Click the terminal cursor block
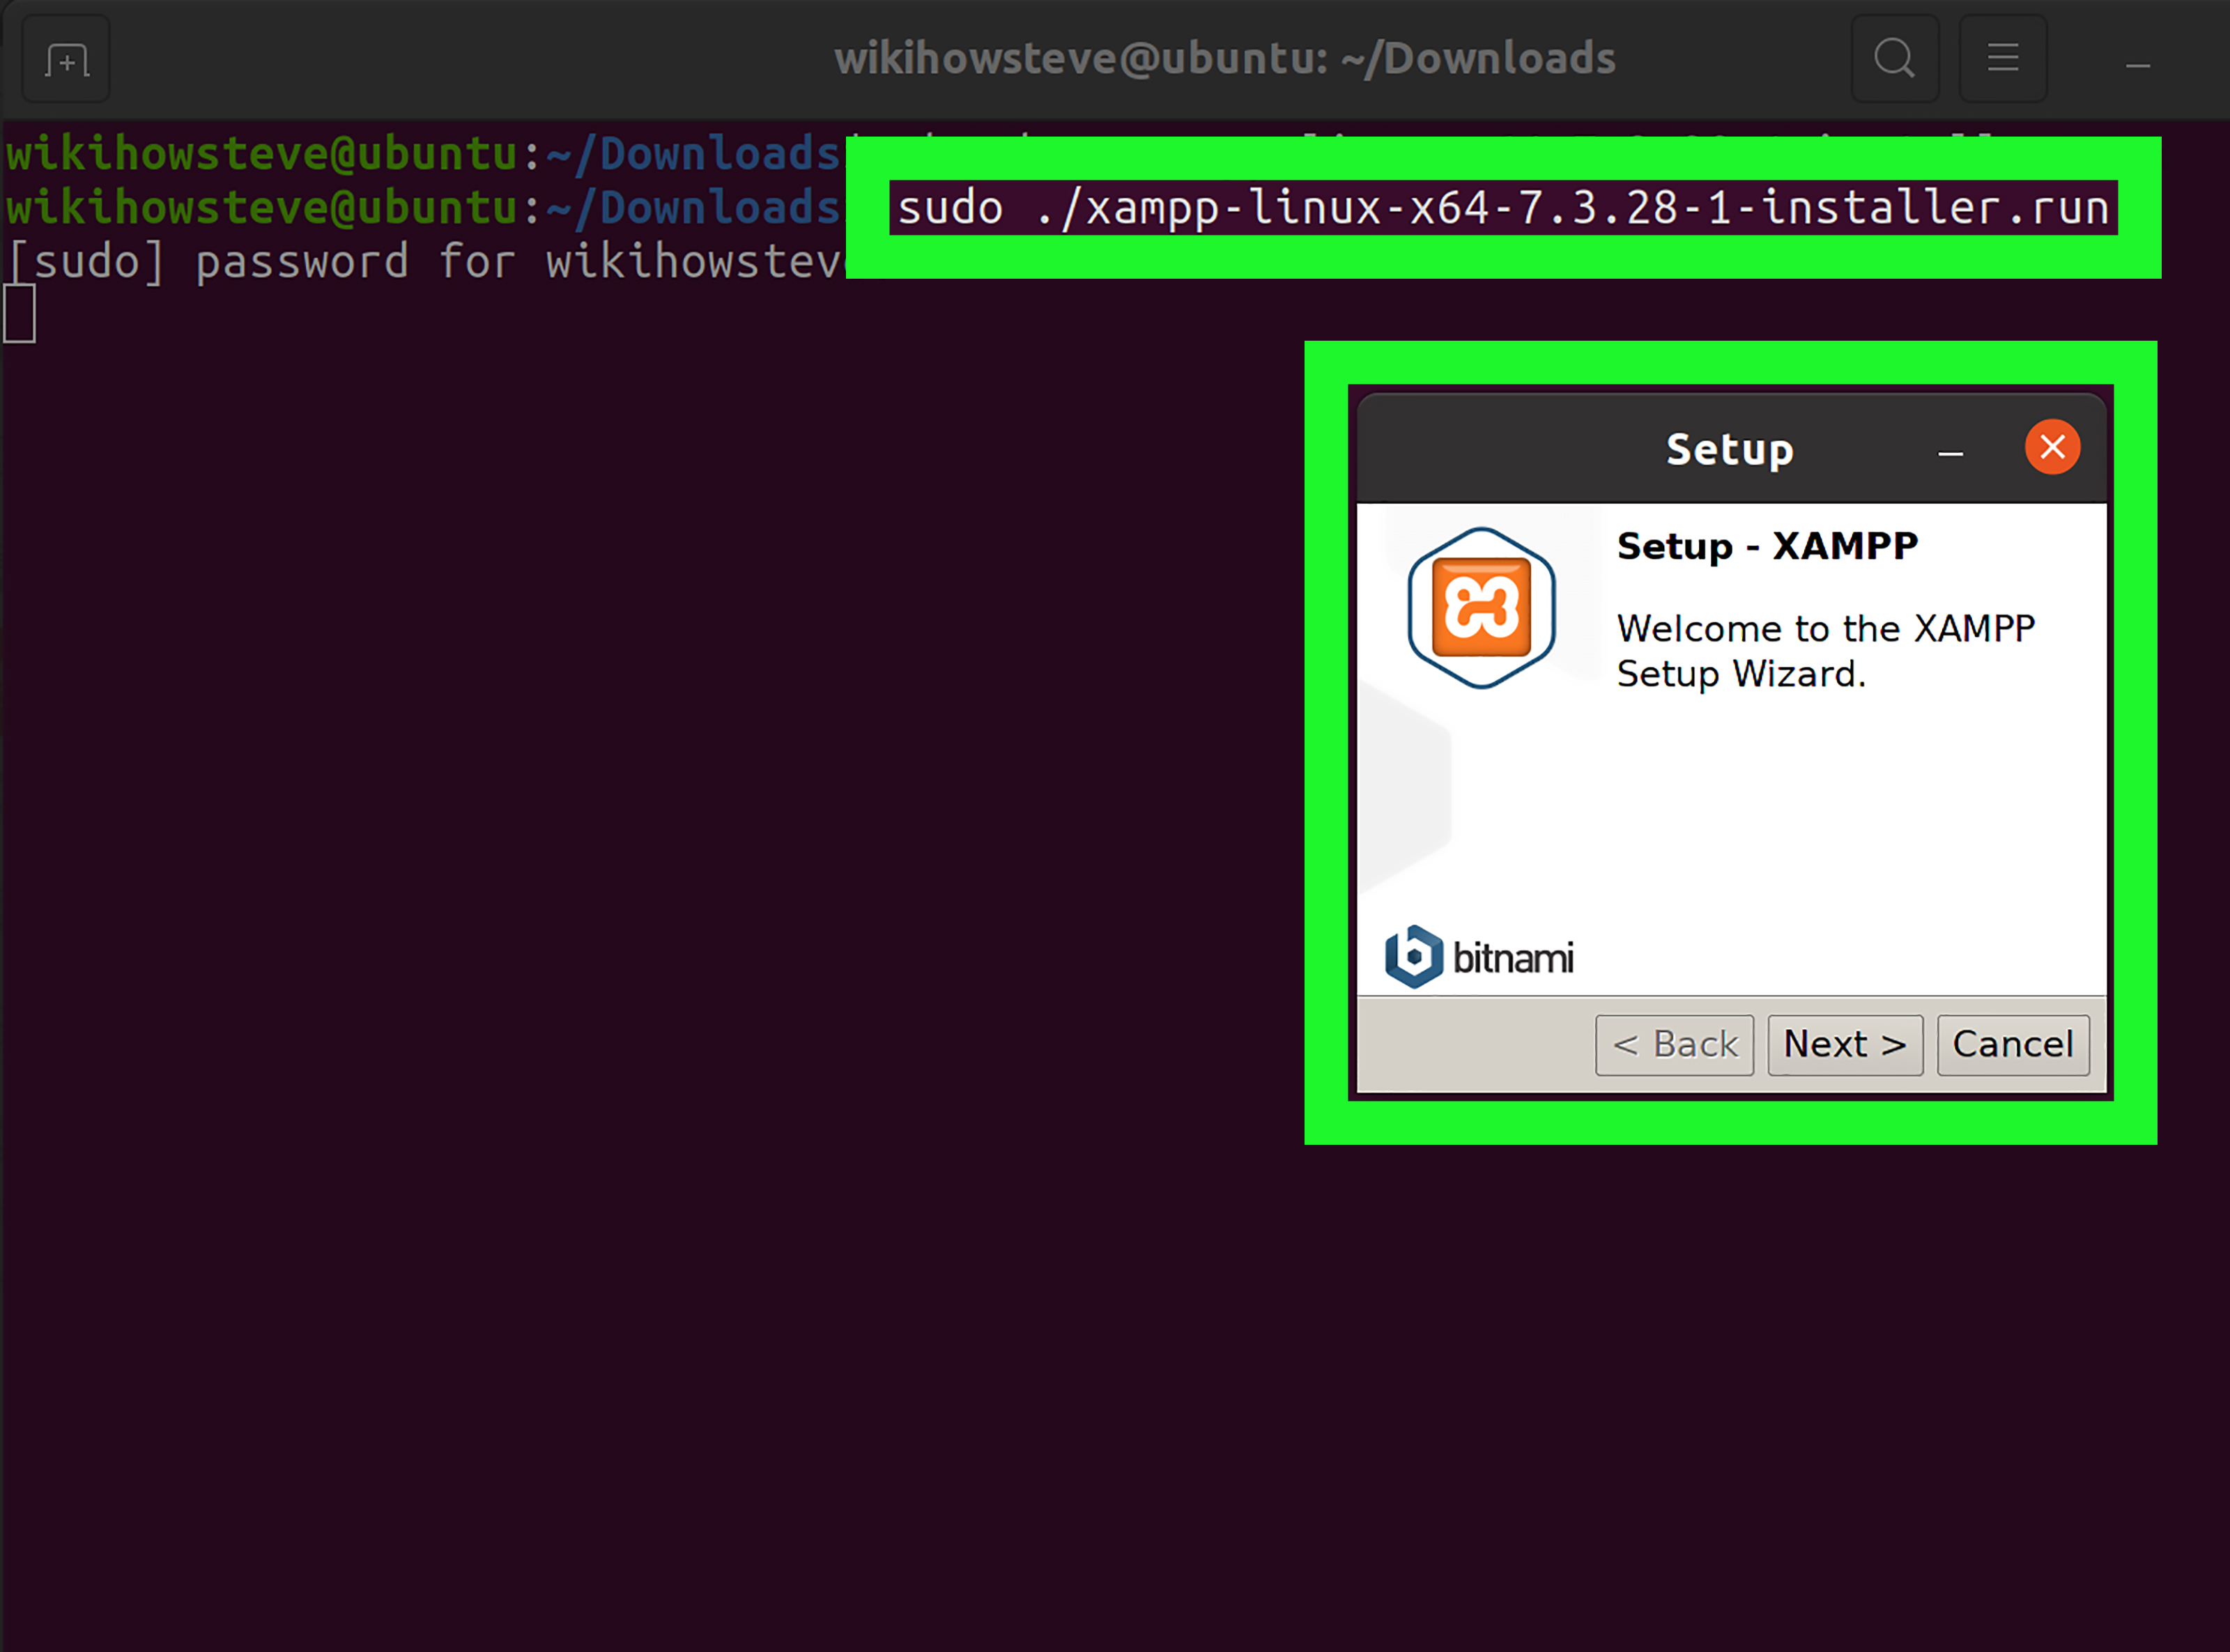The image size is (2230, 1652). point(19,314)
